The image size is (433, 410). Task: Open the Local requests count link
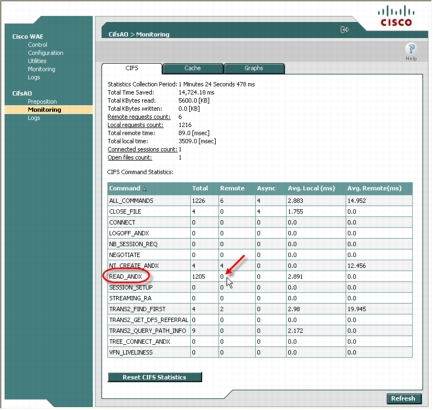click(x=135, y=125)
